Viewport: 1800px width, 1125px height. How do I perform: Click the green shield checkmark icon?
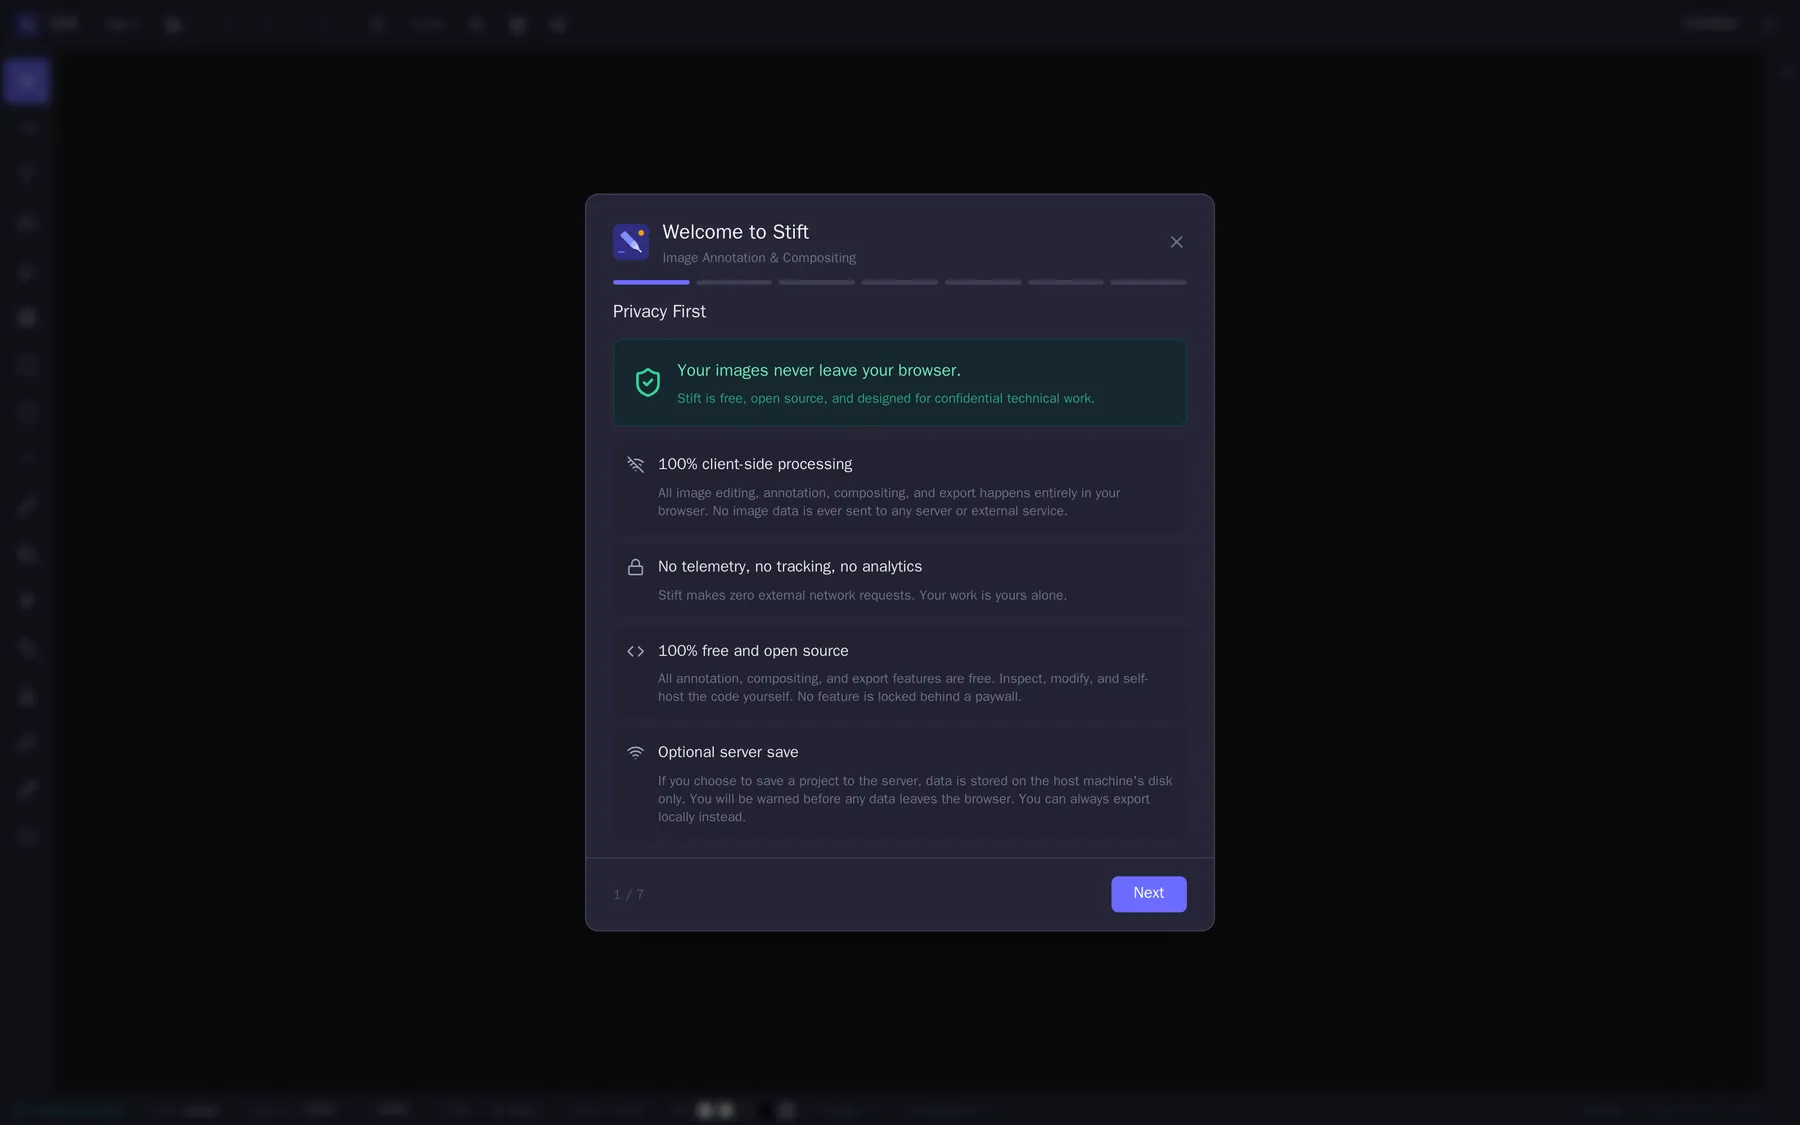click(648, 383)
